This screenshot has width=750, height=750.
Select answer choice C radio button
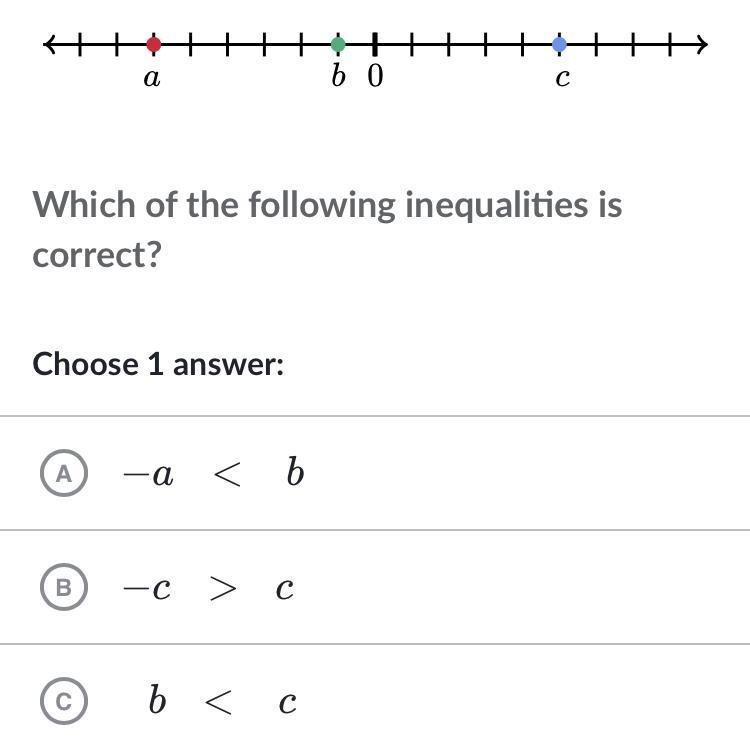[64, 703]
